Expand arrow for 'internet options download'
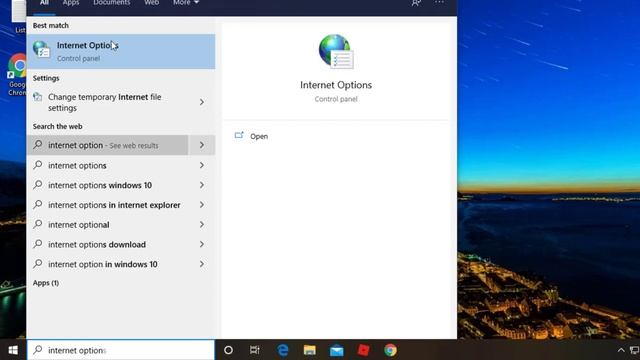This screenshot has width=640, height=360. pyautogui.click(x=202, y=244)
